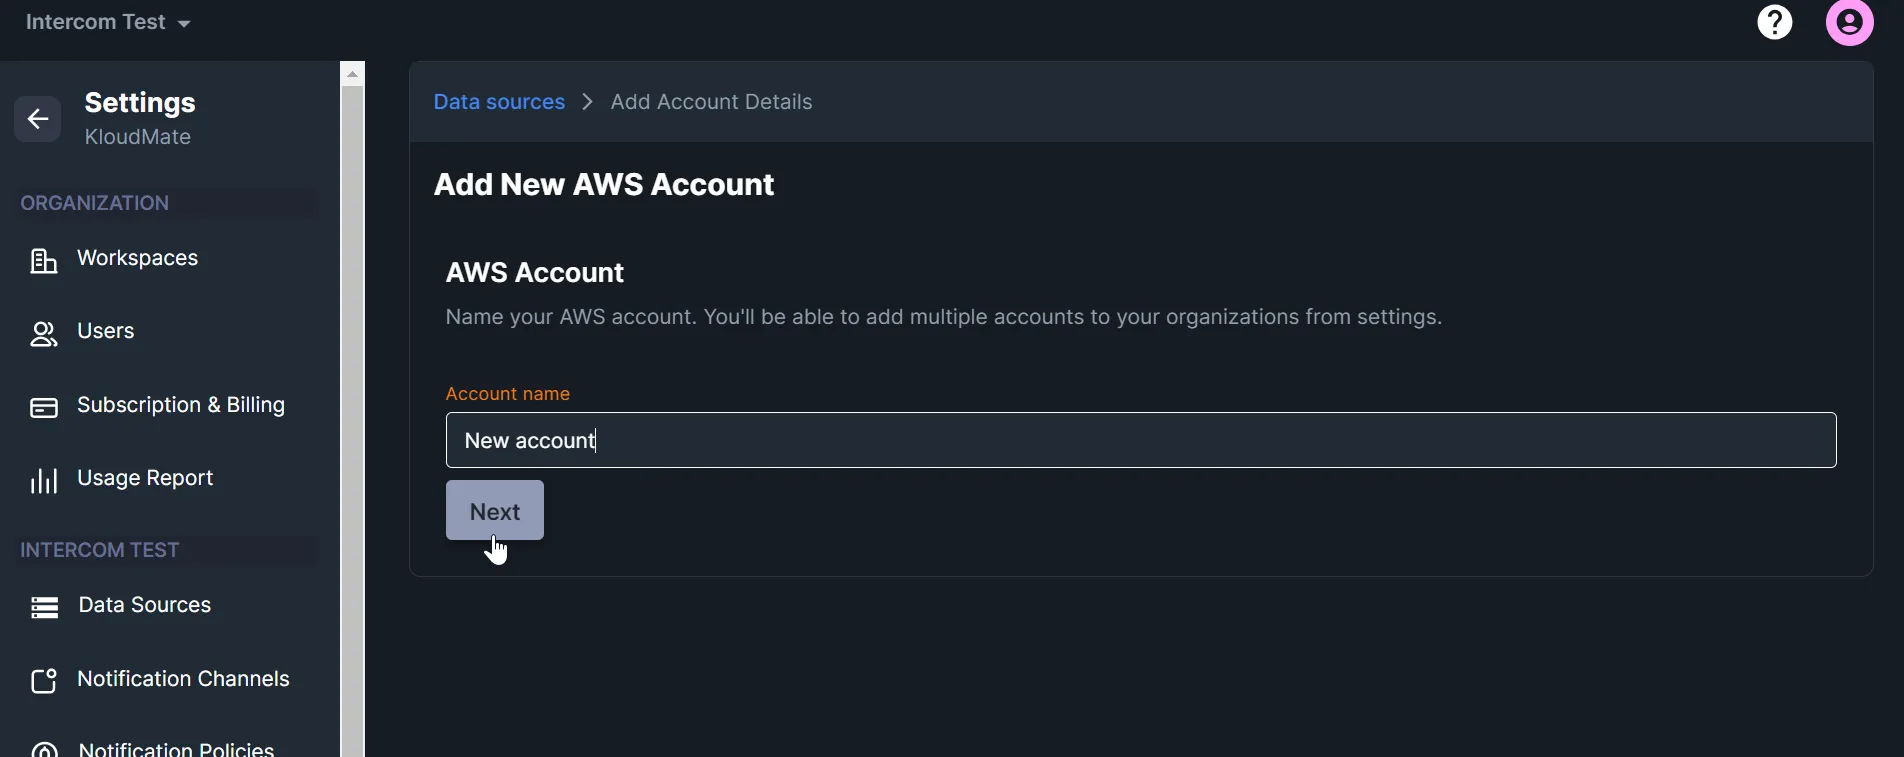Open Notification Policies in sidebar

176,748
